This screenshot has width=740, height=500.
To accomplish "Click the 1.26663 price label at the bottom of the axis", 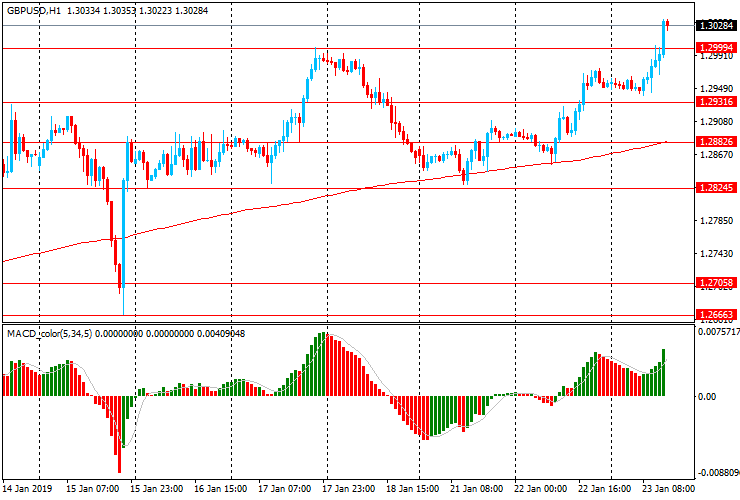I will point(717,315).
